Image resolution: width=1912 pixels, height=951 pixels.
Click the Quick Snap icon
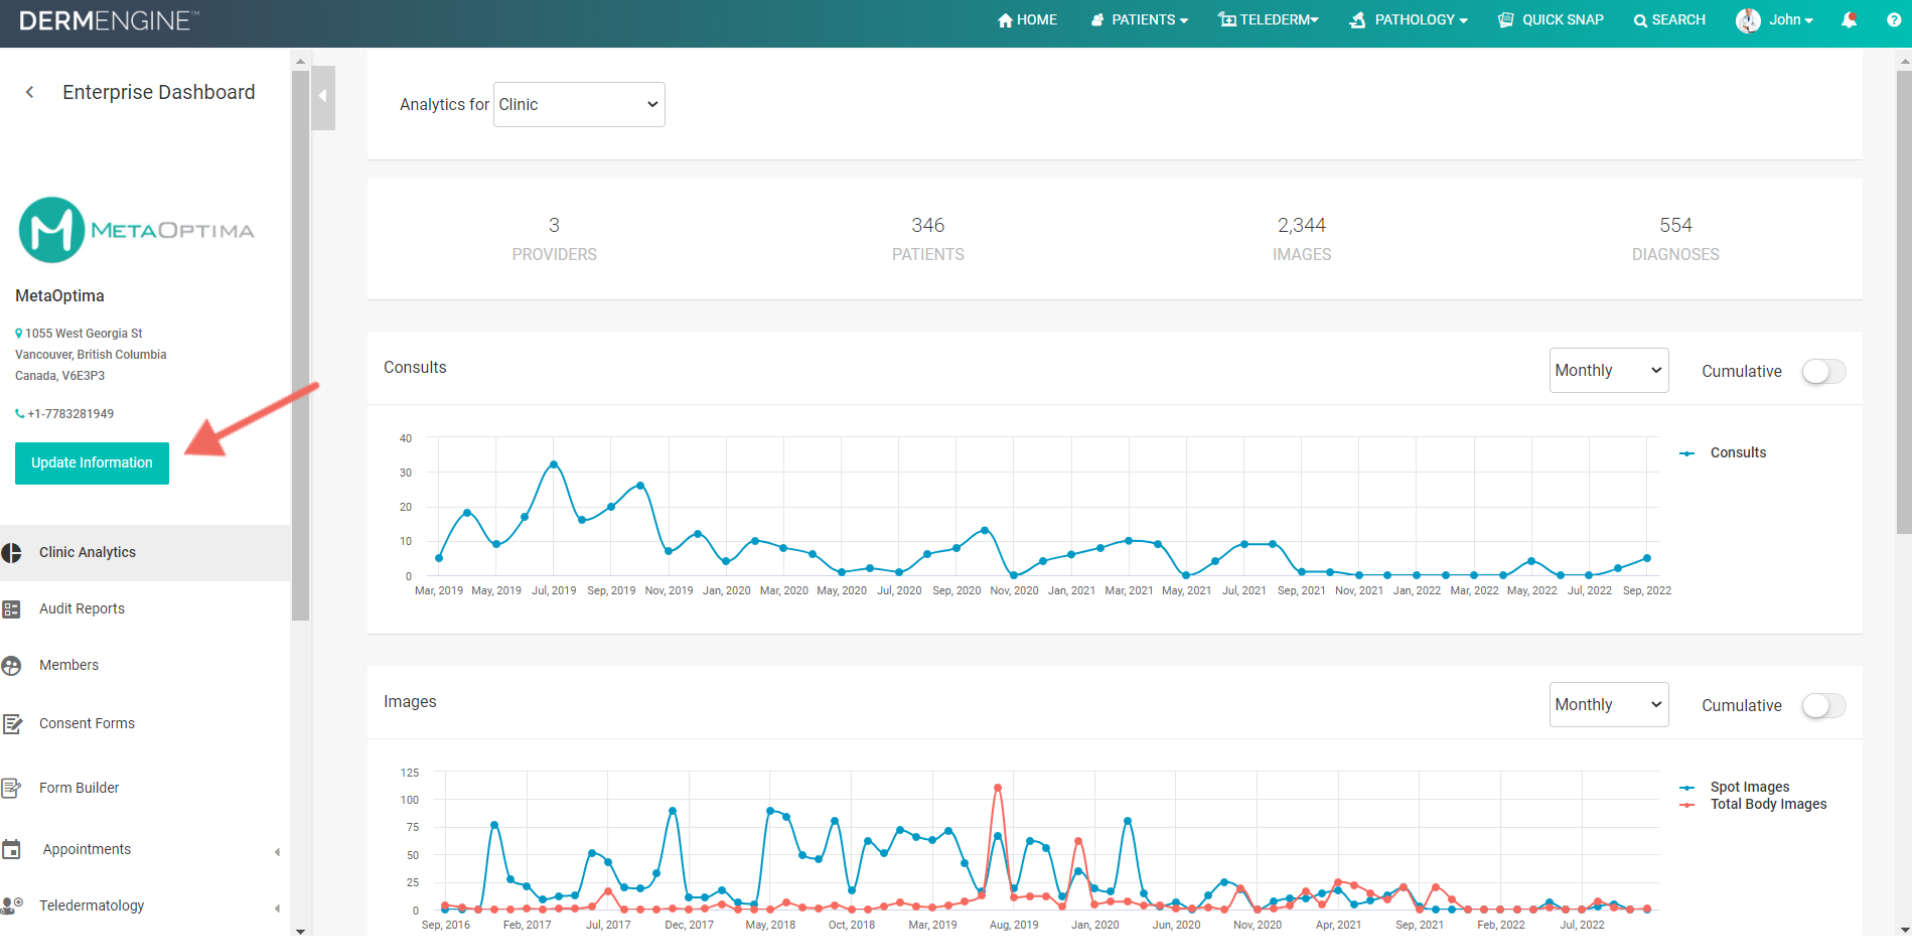click(x=1505, y=20)
